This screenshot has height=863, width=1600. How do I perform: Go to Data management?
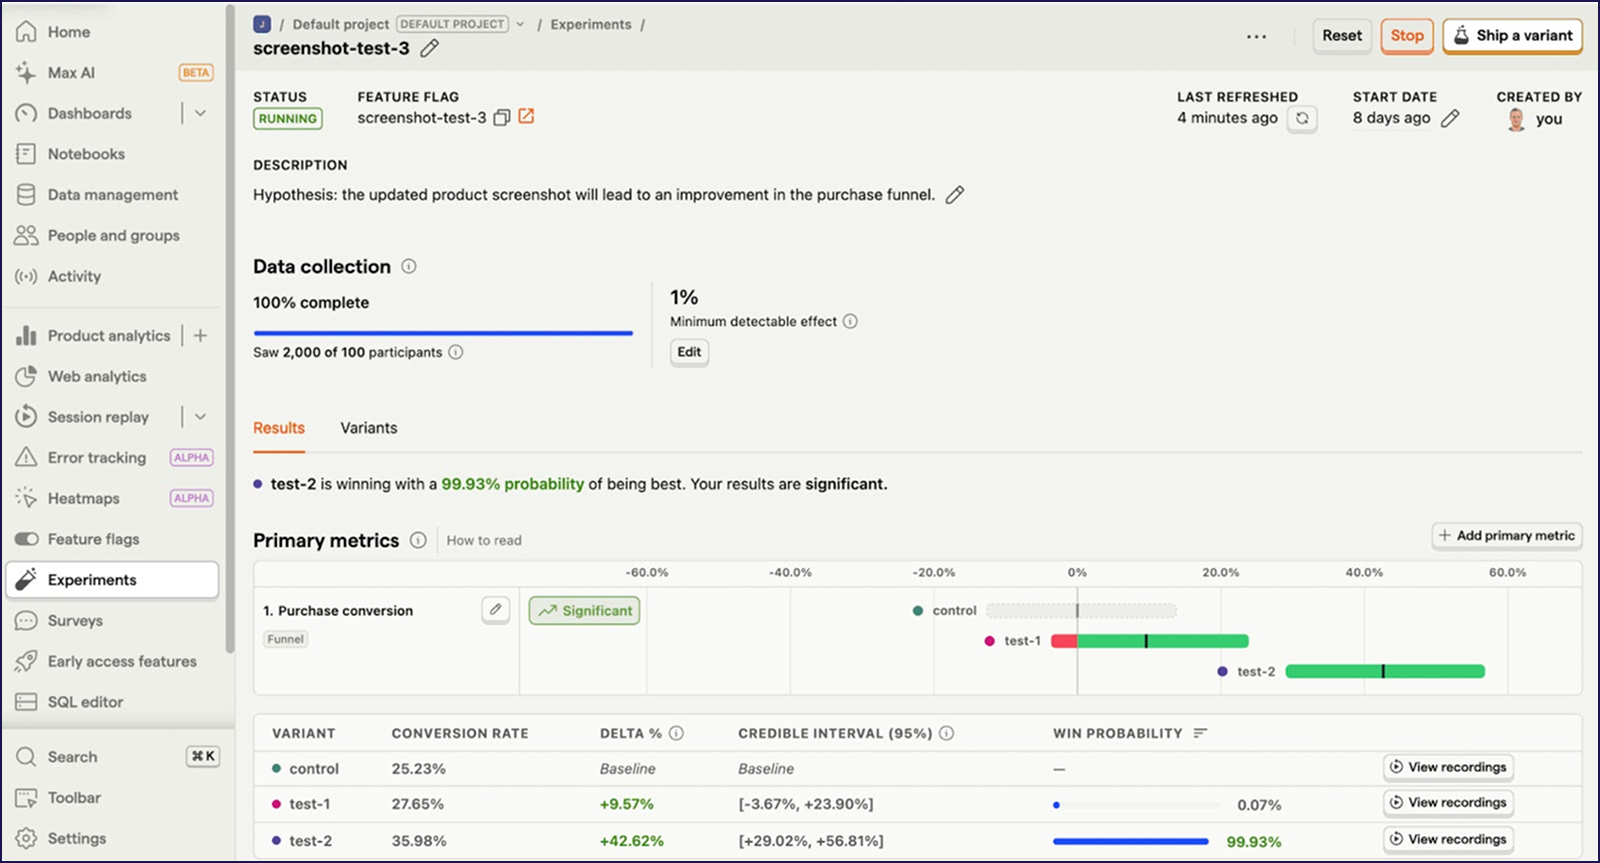112,195
